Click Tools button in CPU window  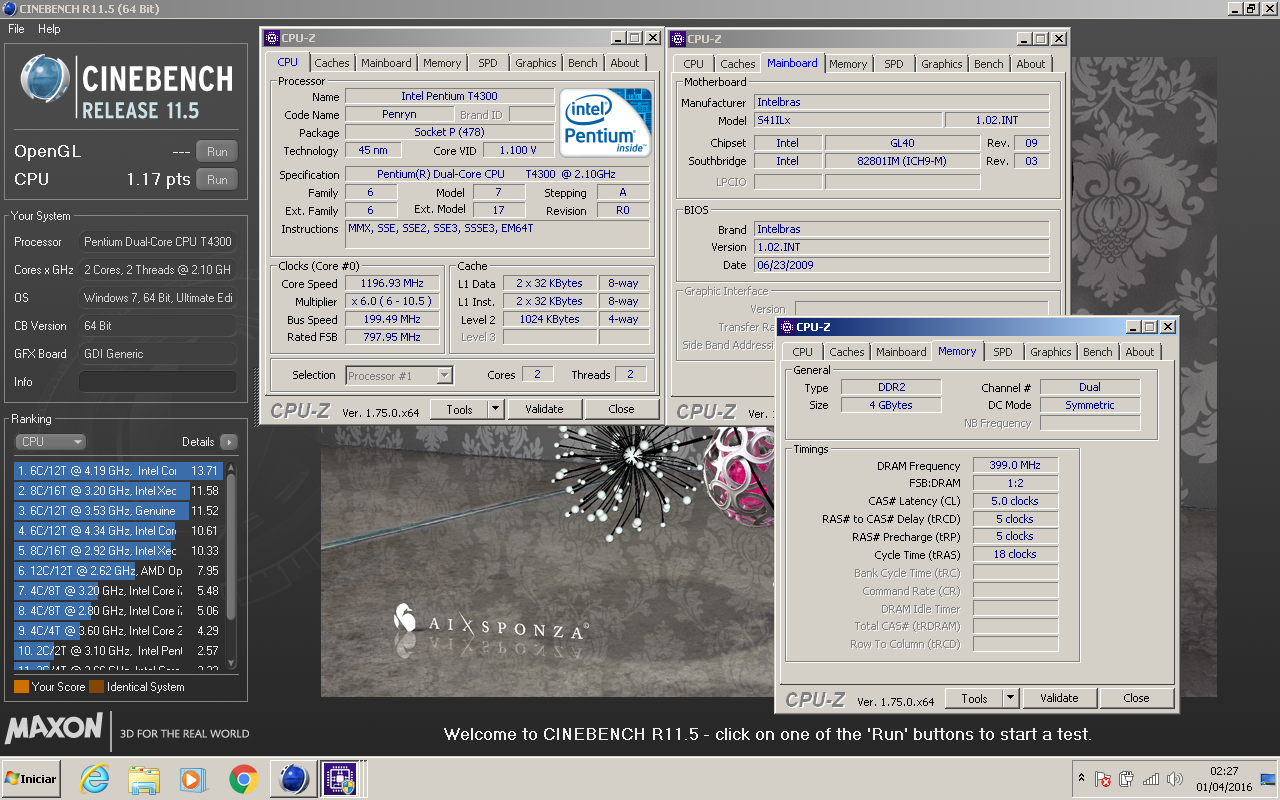coord(459,409)
